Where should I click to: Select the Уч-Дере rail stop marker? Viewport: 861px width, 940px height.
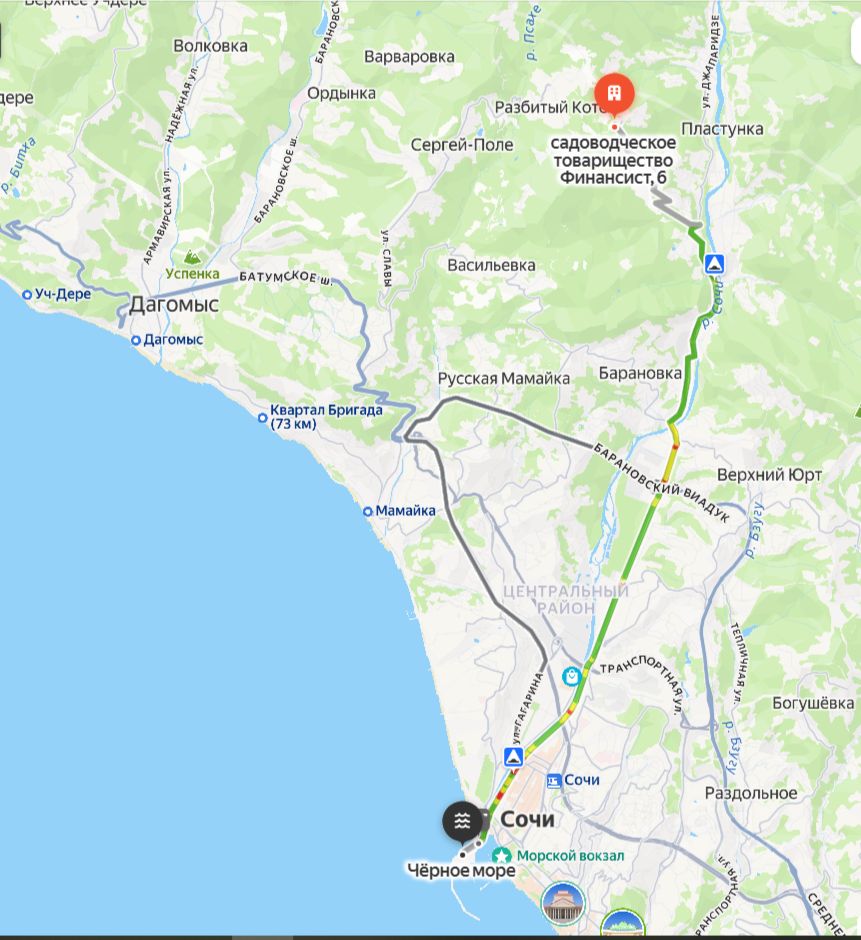pos(26,294)
